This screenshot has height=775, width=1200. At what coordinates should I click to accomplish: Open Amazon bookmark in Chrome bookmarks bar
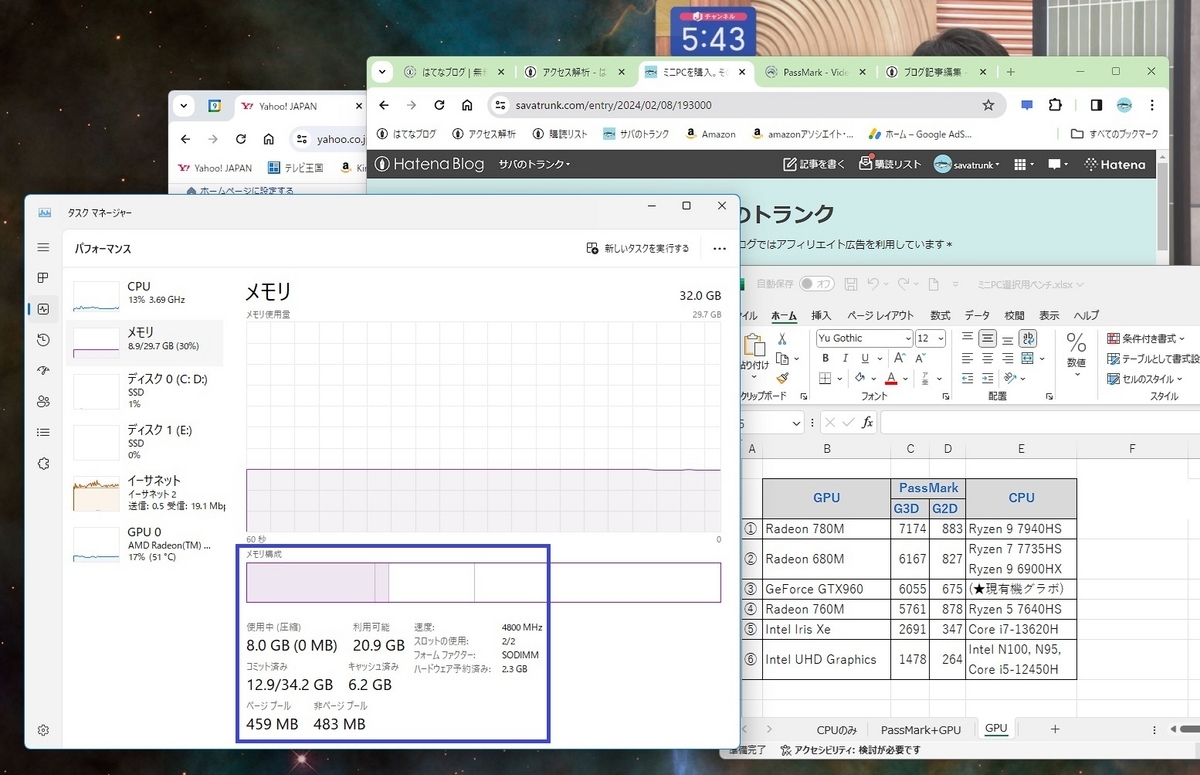709,134
